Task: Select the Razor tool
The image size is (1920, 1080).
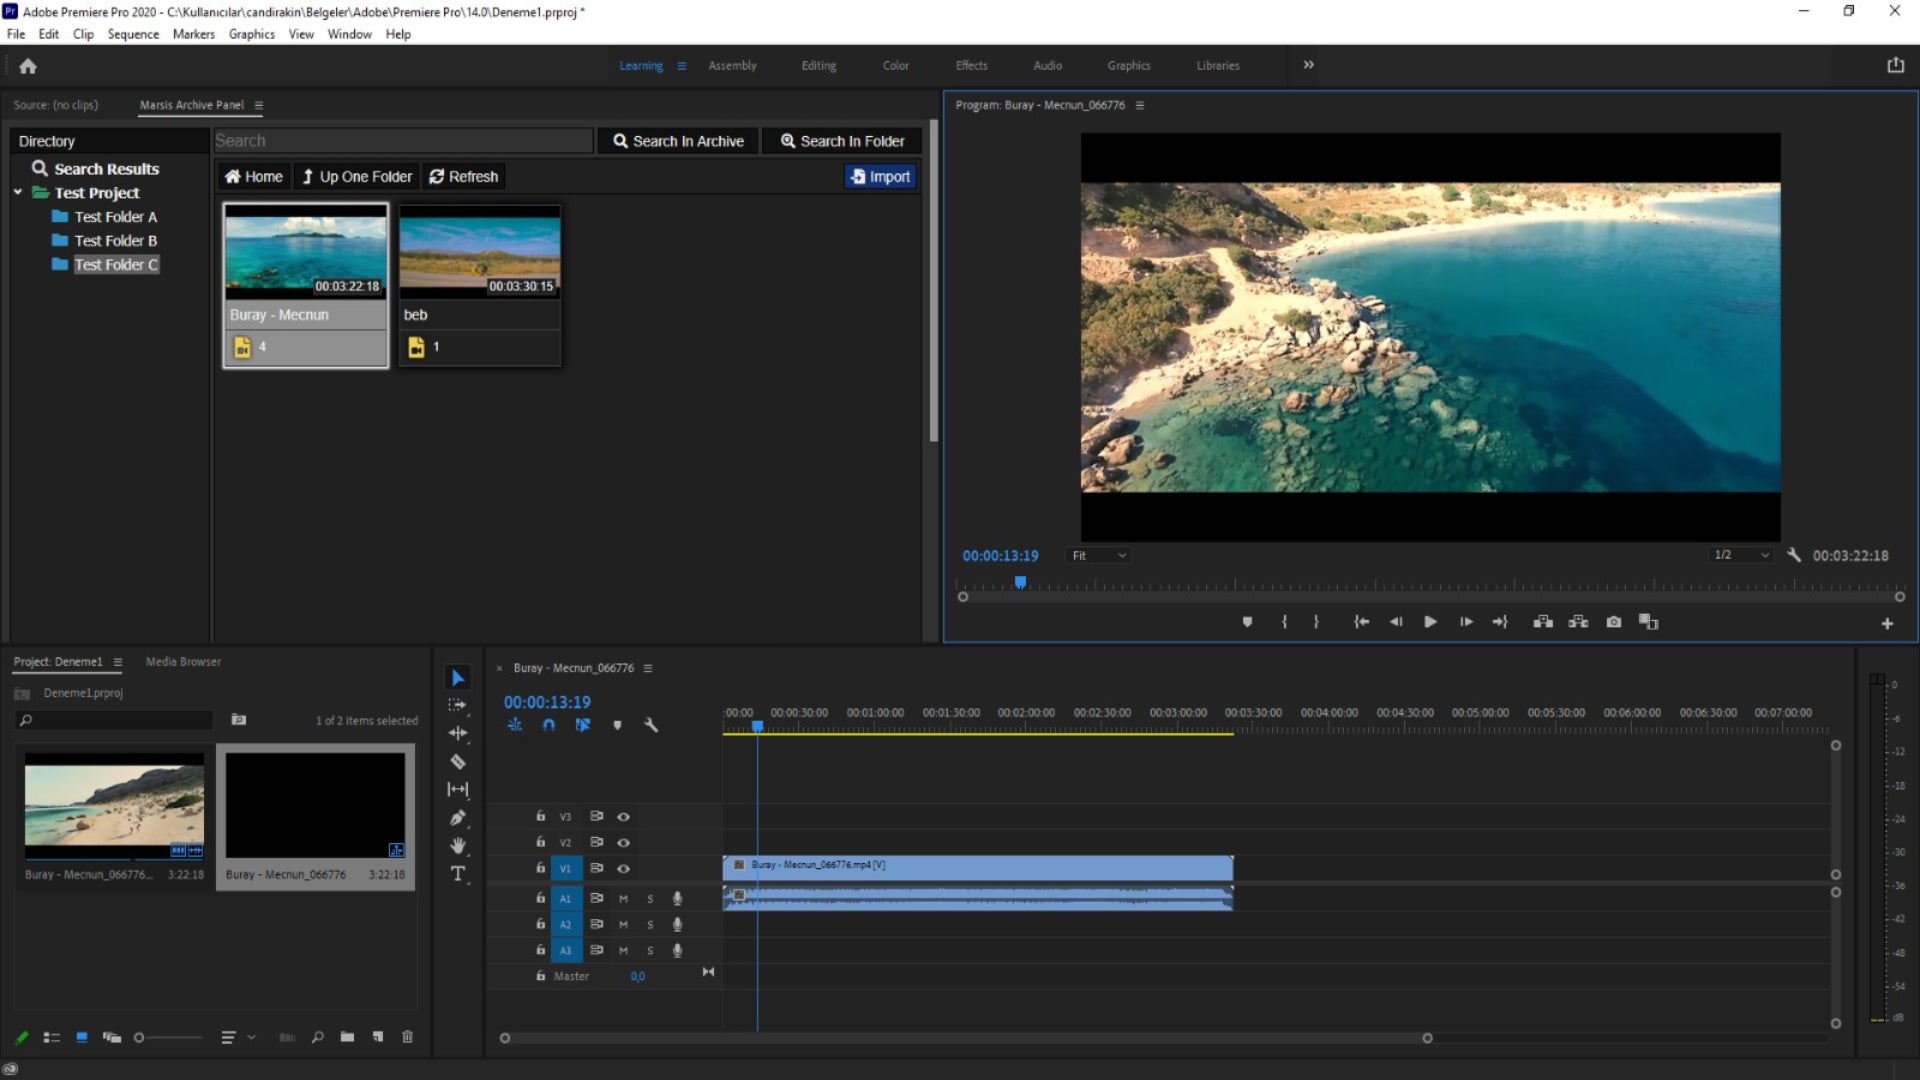Action: click(x=458, y=762)
